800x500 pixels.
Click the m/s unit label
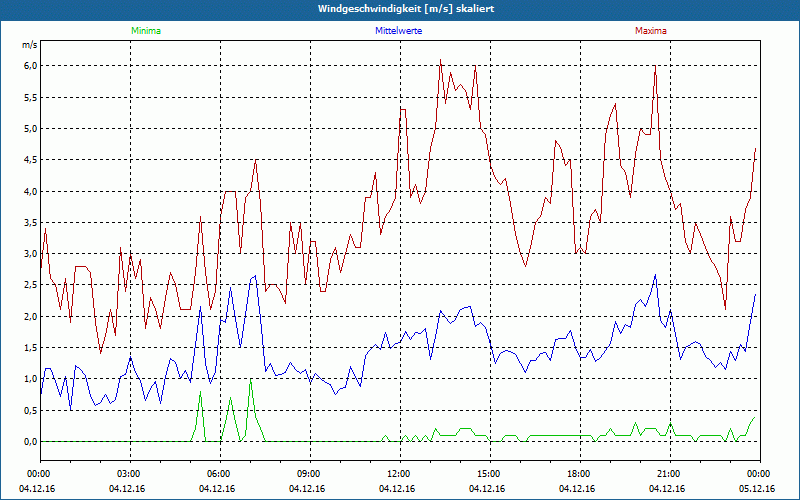(x=30, y=45)
